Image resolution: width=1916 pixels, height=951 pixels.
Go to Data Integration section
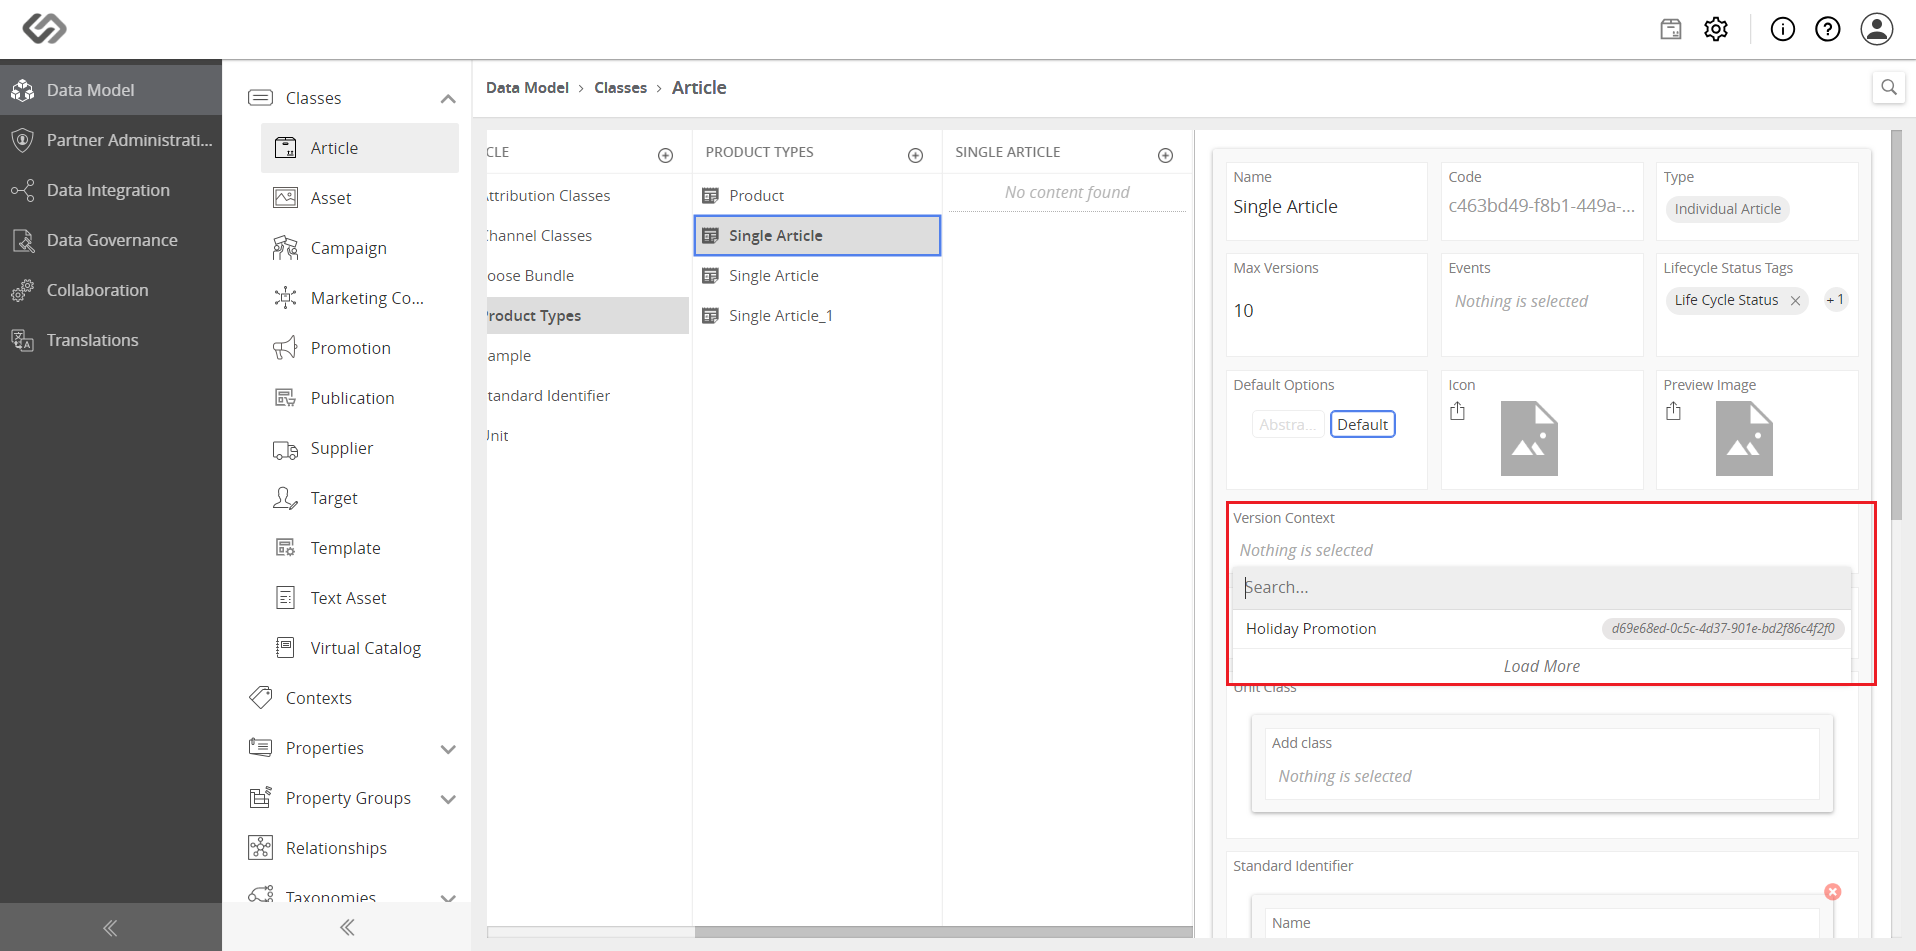tap(111, 190)
